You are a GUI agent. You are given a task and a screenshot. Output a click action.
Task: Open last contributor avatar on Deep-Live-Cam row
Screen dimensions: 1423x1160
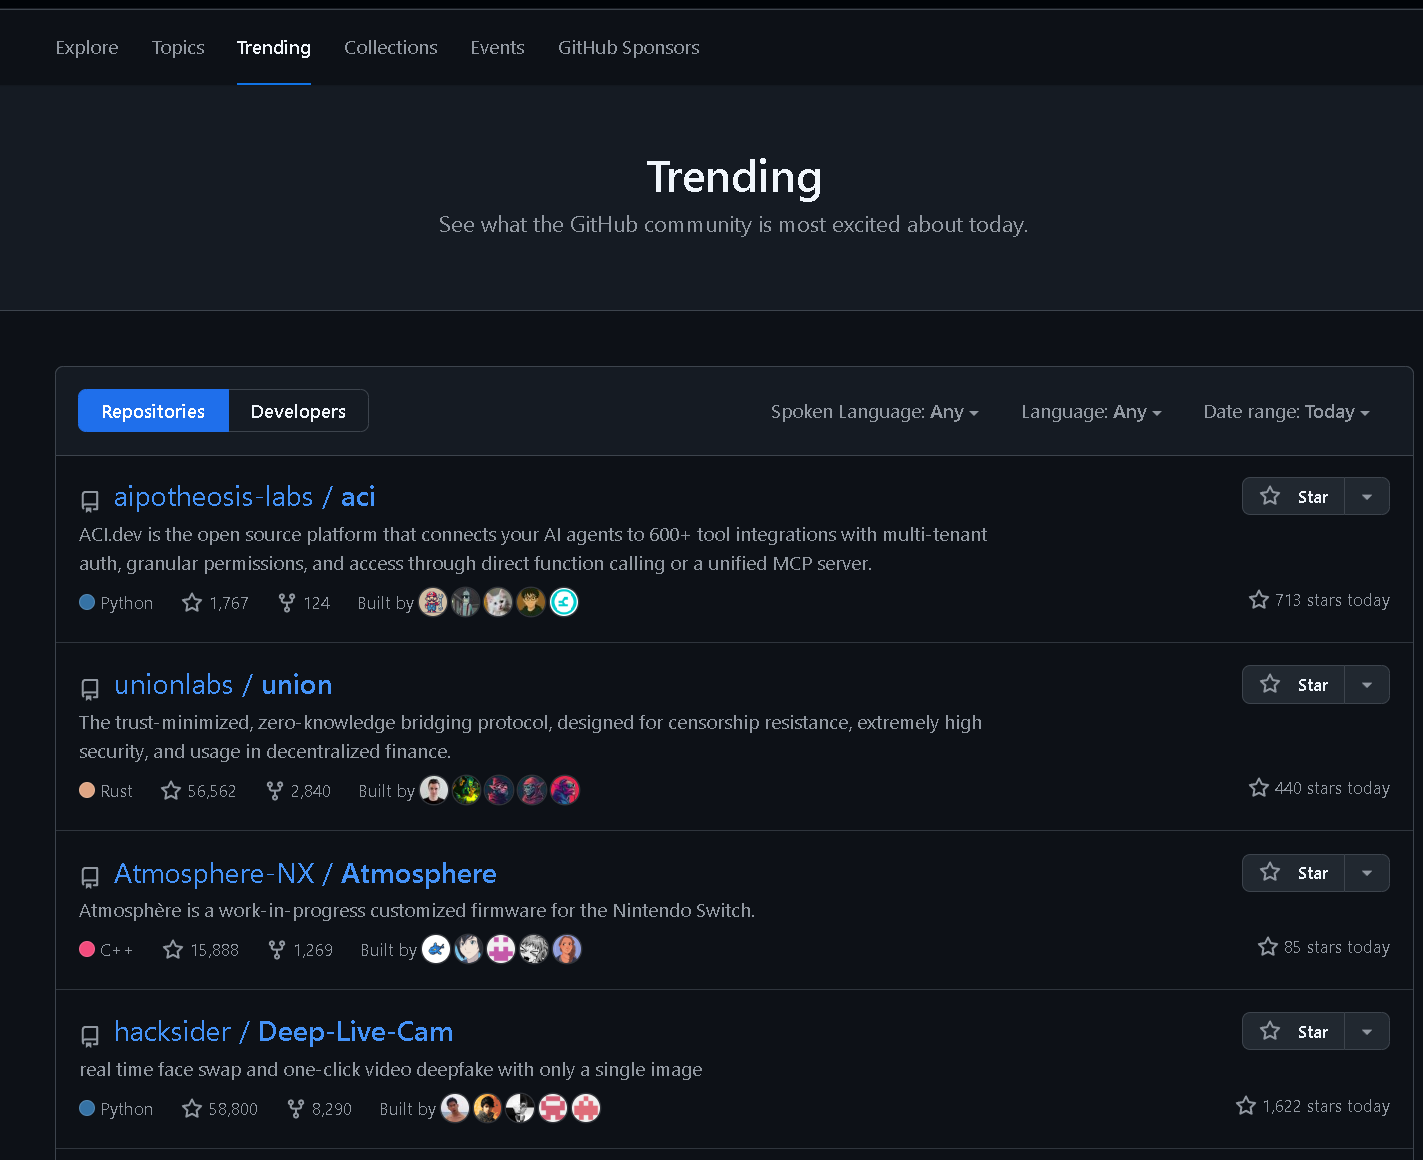pos(586,1108)
